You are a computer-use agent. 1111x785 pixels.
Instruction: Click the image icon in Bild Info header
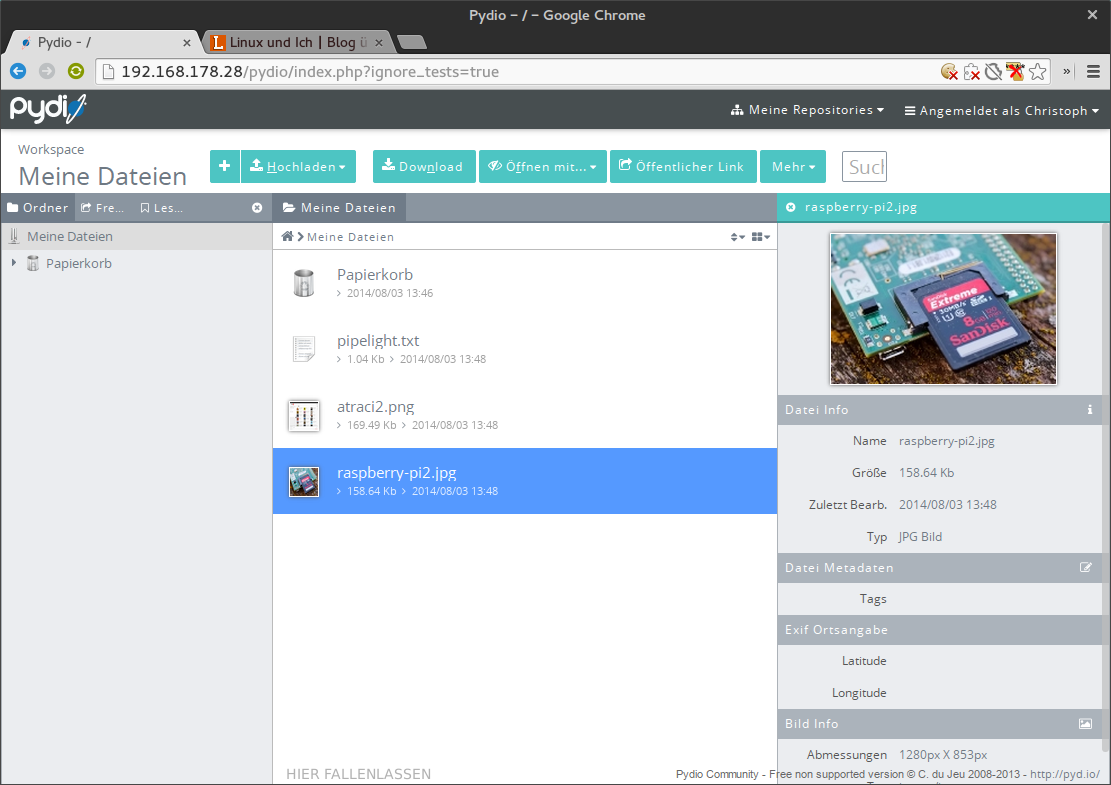click(1085, 724)
